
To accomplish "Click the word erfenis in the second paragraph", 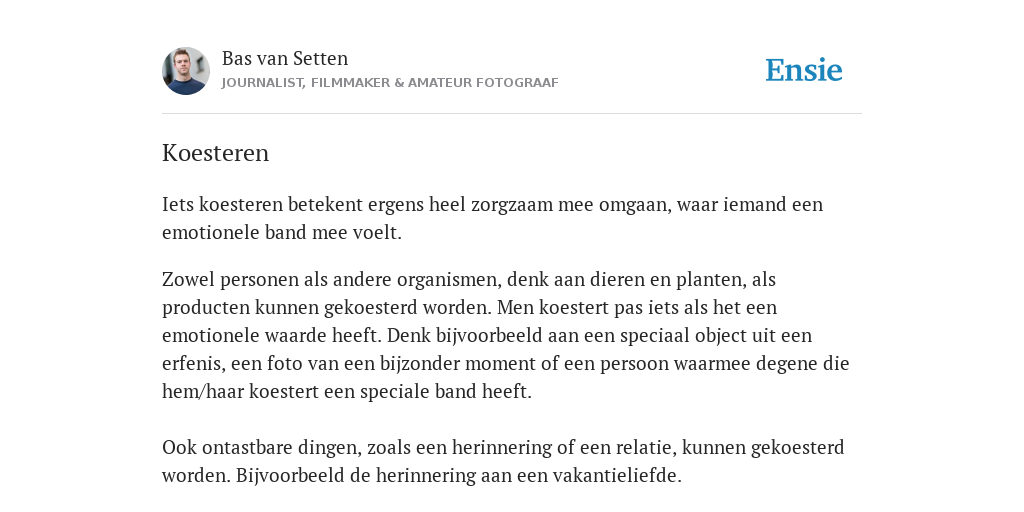I will (193, 364).
